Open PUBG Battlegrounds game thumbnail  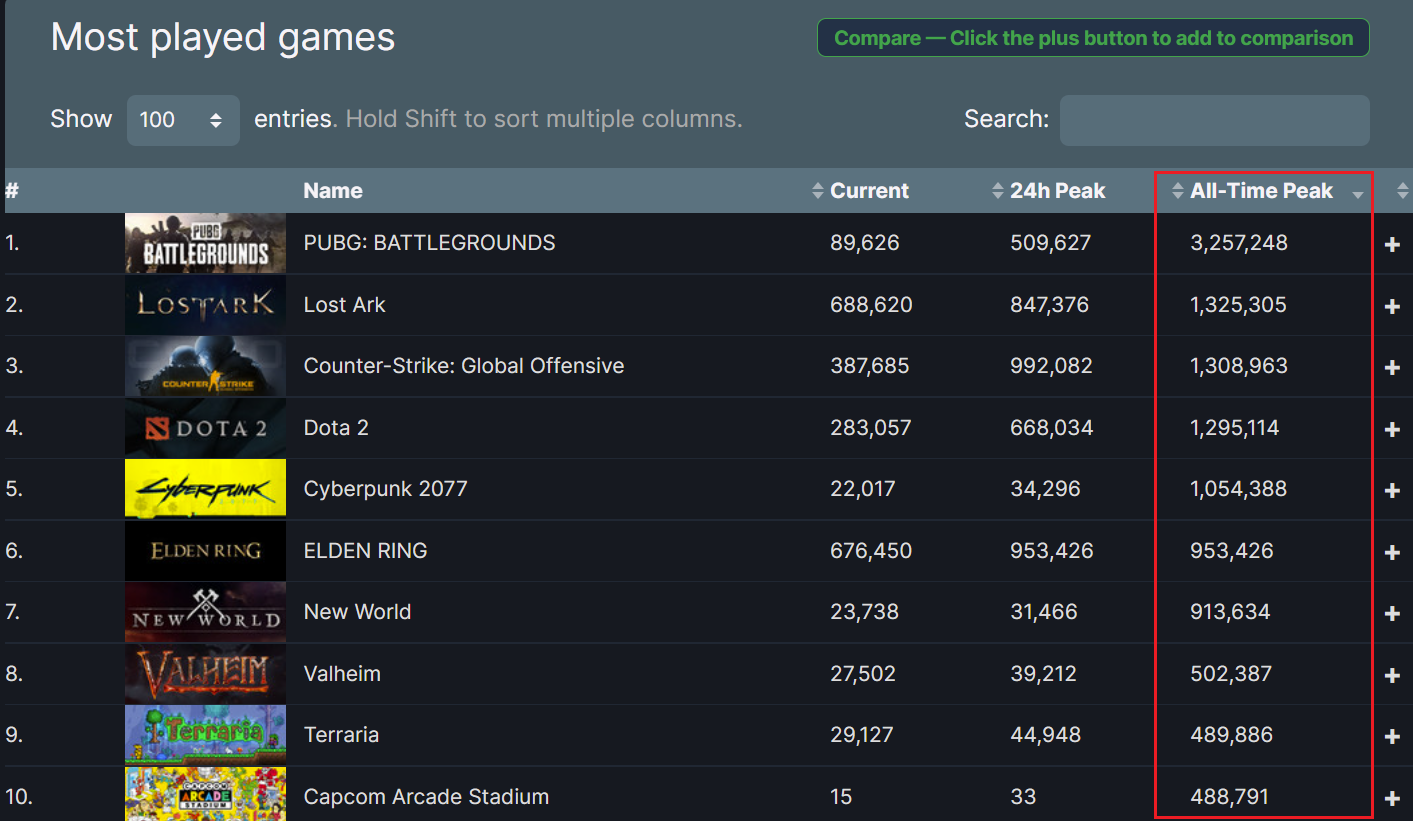[x=205, y=243]
